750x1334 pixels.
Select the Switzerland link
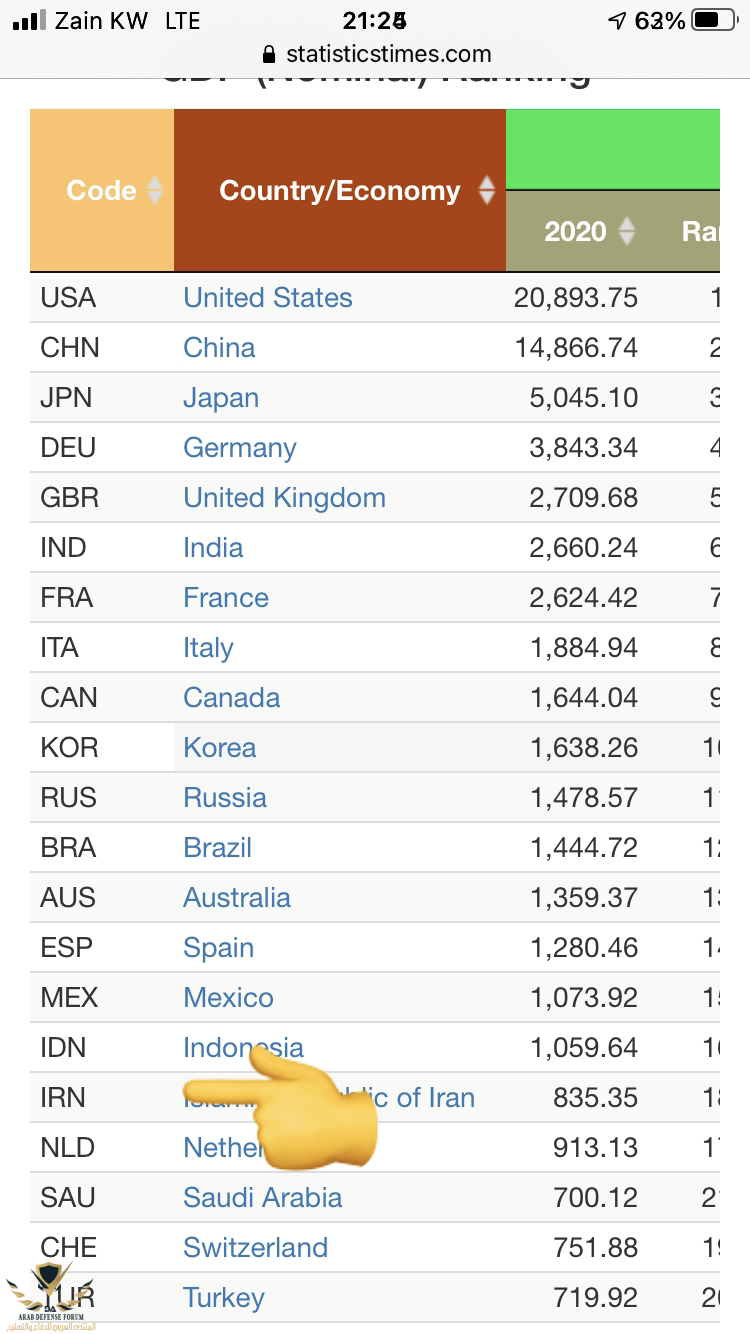pyautogui.click(x=256, y=1248)
